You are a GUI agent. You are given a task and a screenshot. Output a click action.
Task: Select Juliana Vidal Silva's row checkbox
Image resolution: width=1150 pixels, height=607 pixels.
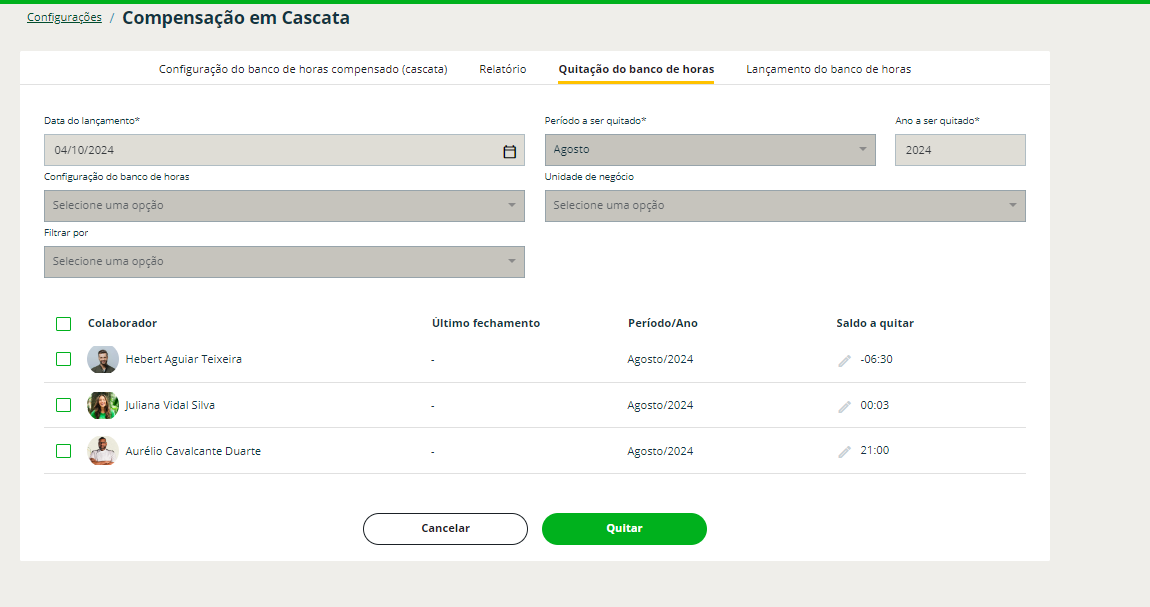point(64,405)
